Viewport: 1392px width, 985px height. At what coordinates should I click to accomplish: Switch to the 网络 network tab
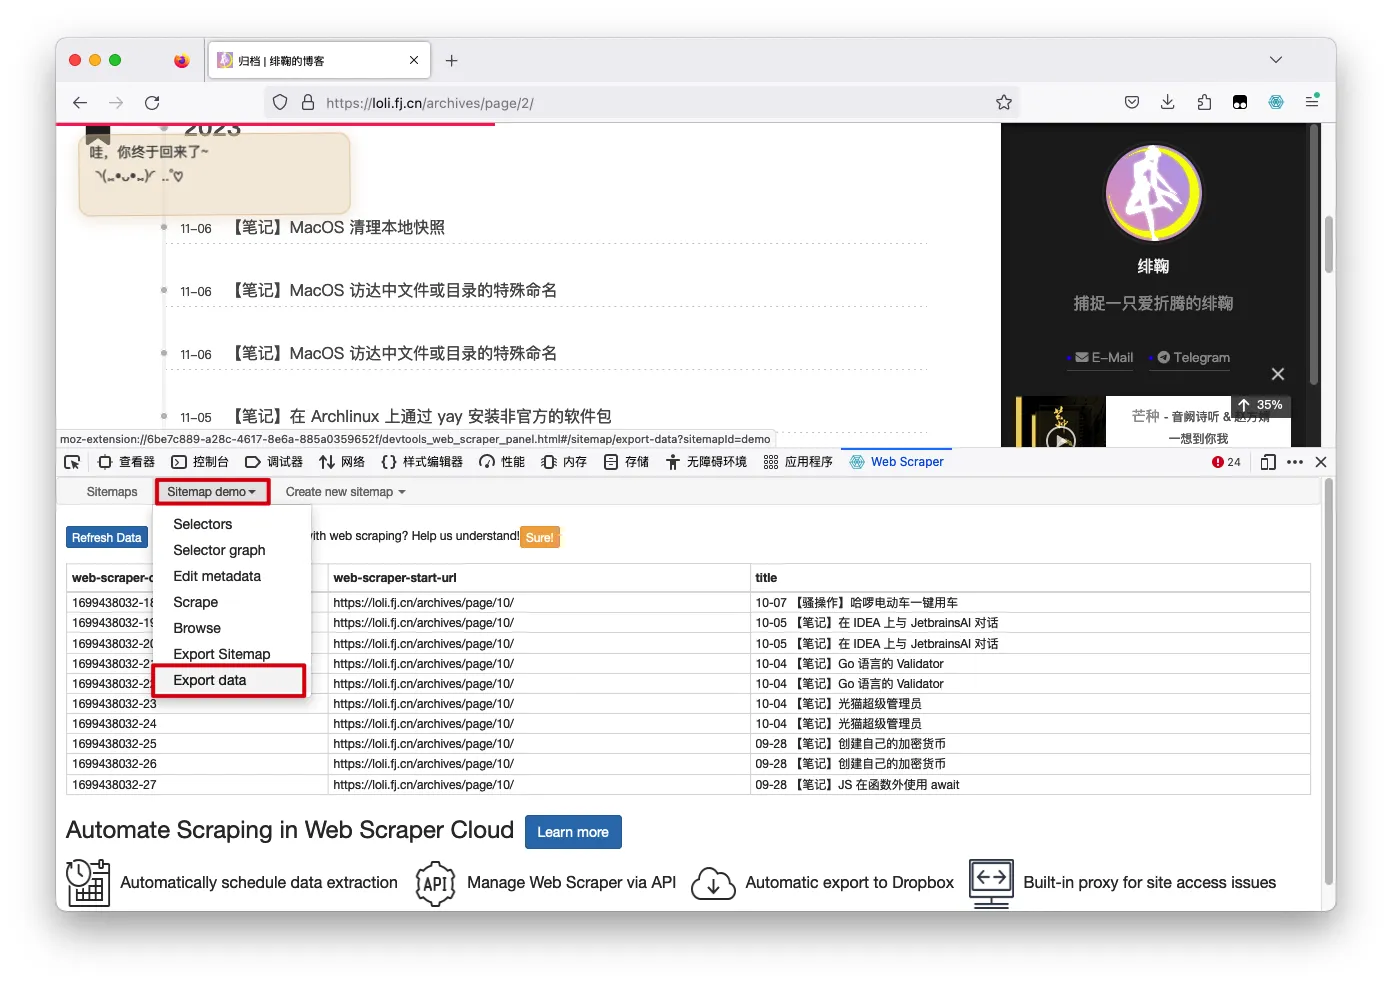[342, 462]
